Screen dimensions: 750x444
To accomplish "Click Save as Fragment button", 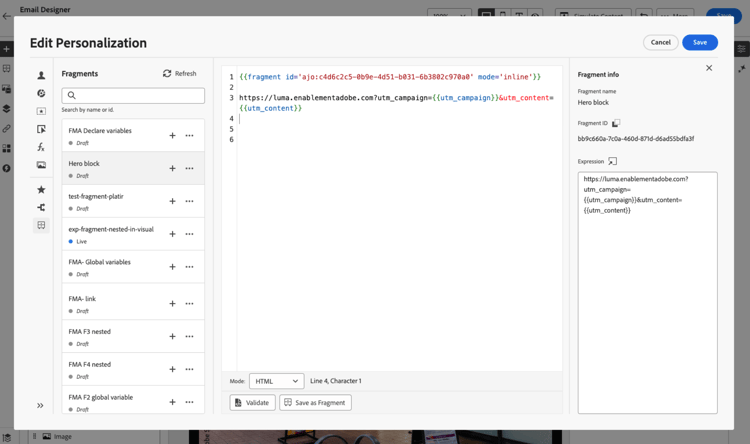I will click(x=315, y=402).
